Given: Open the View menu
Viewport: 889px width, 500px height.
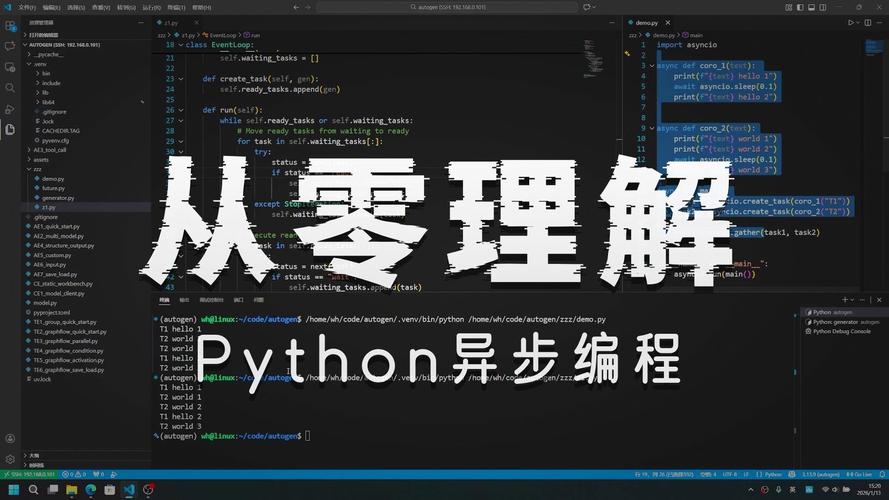Looking at the screenshot, I should [101, 7].
